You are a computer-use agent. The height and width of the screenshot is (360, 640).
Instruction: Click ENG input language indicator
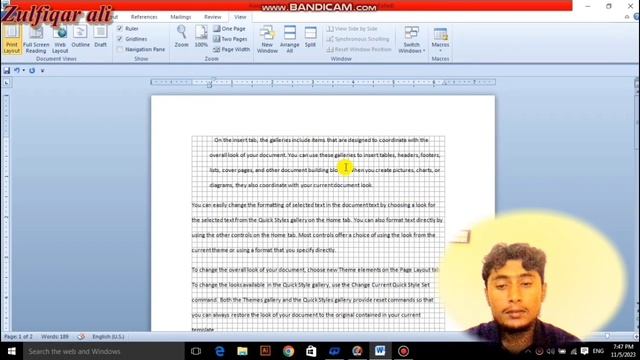click(598, 351)
